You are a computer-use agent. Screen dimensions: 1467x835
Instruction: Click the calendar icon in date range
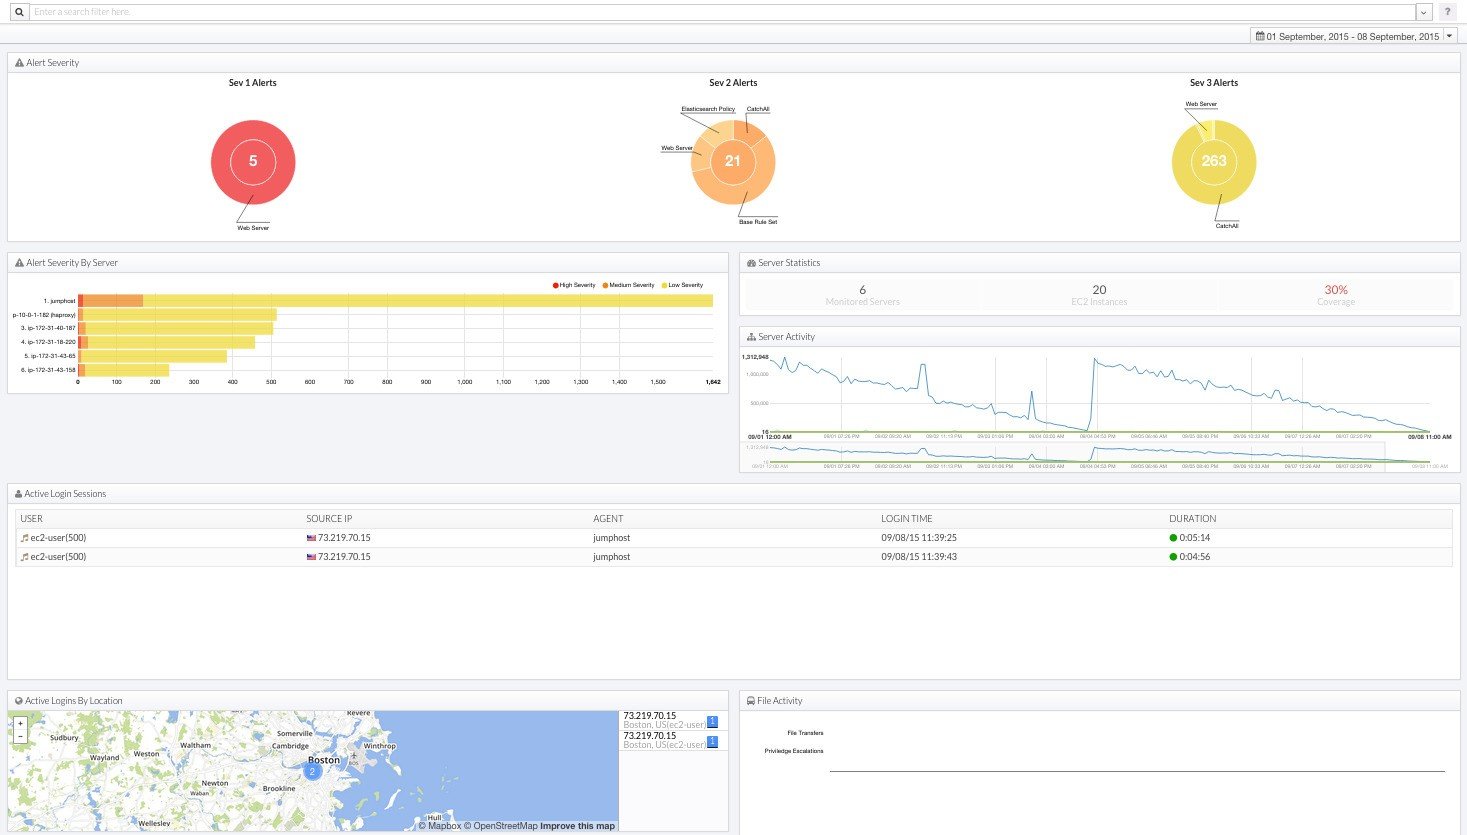[x=1260, y=36]
